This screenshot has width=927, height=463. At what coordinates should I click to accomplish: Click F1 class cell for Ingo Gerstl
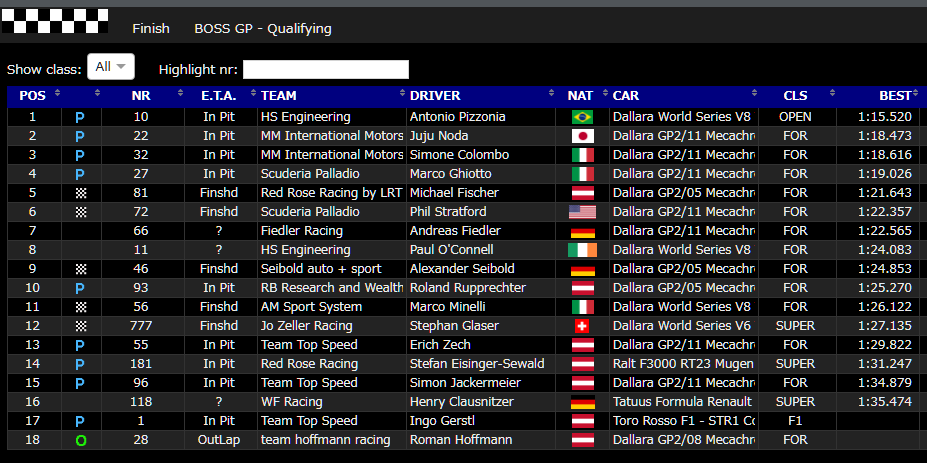(795, 420)
